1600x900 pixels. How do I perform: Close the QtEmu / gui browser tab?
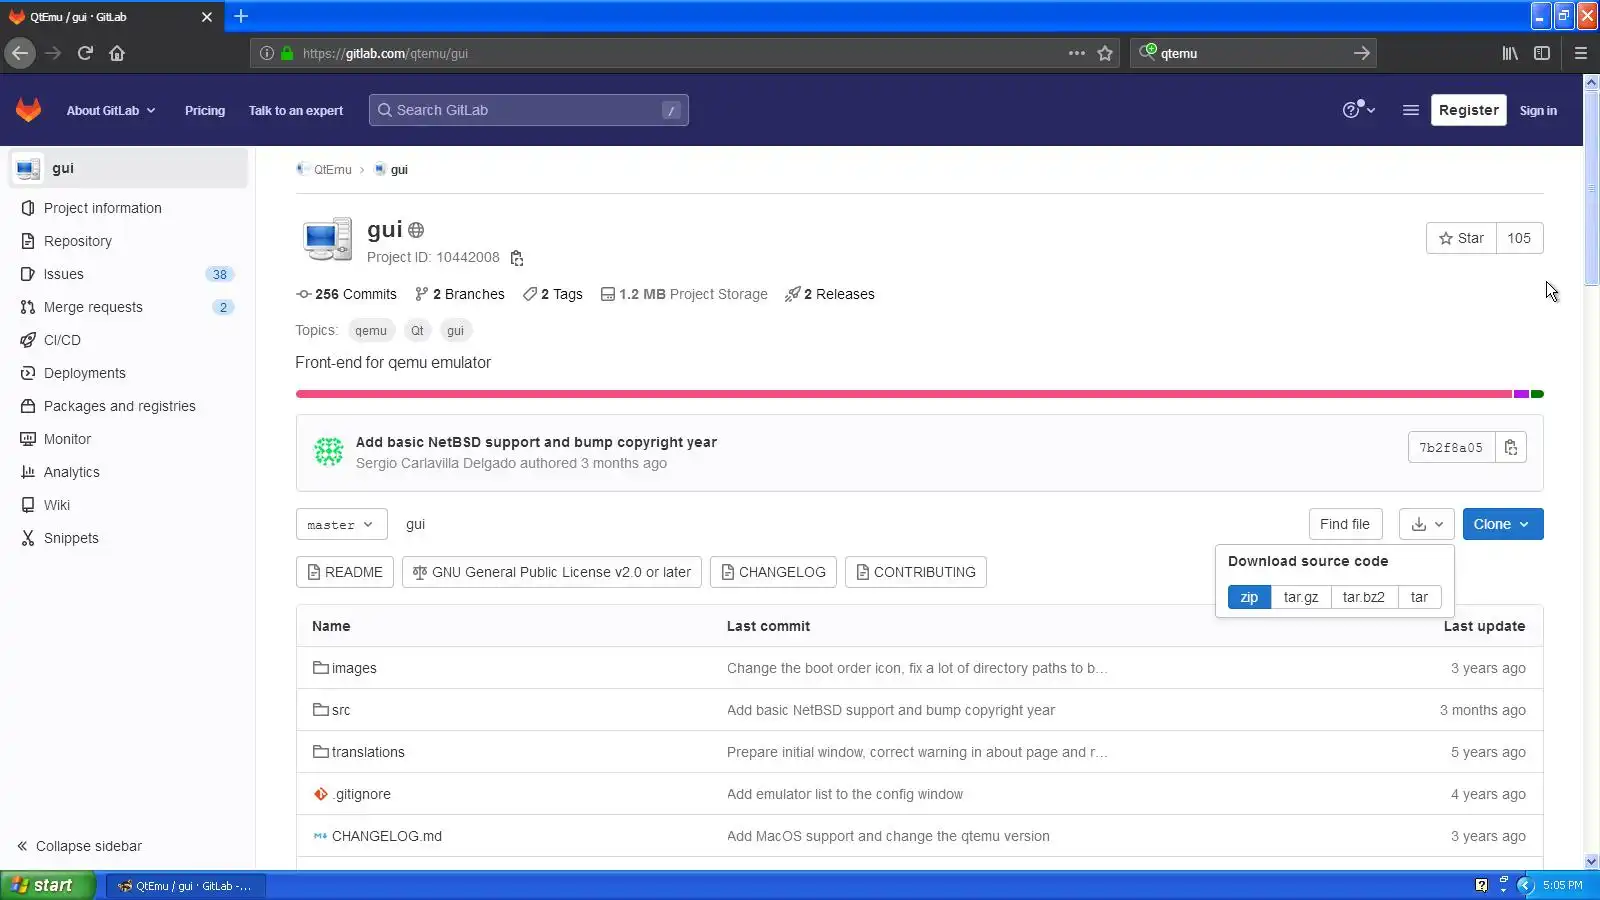(x=207, y=17)
